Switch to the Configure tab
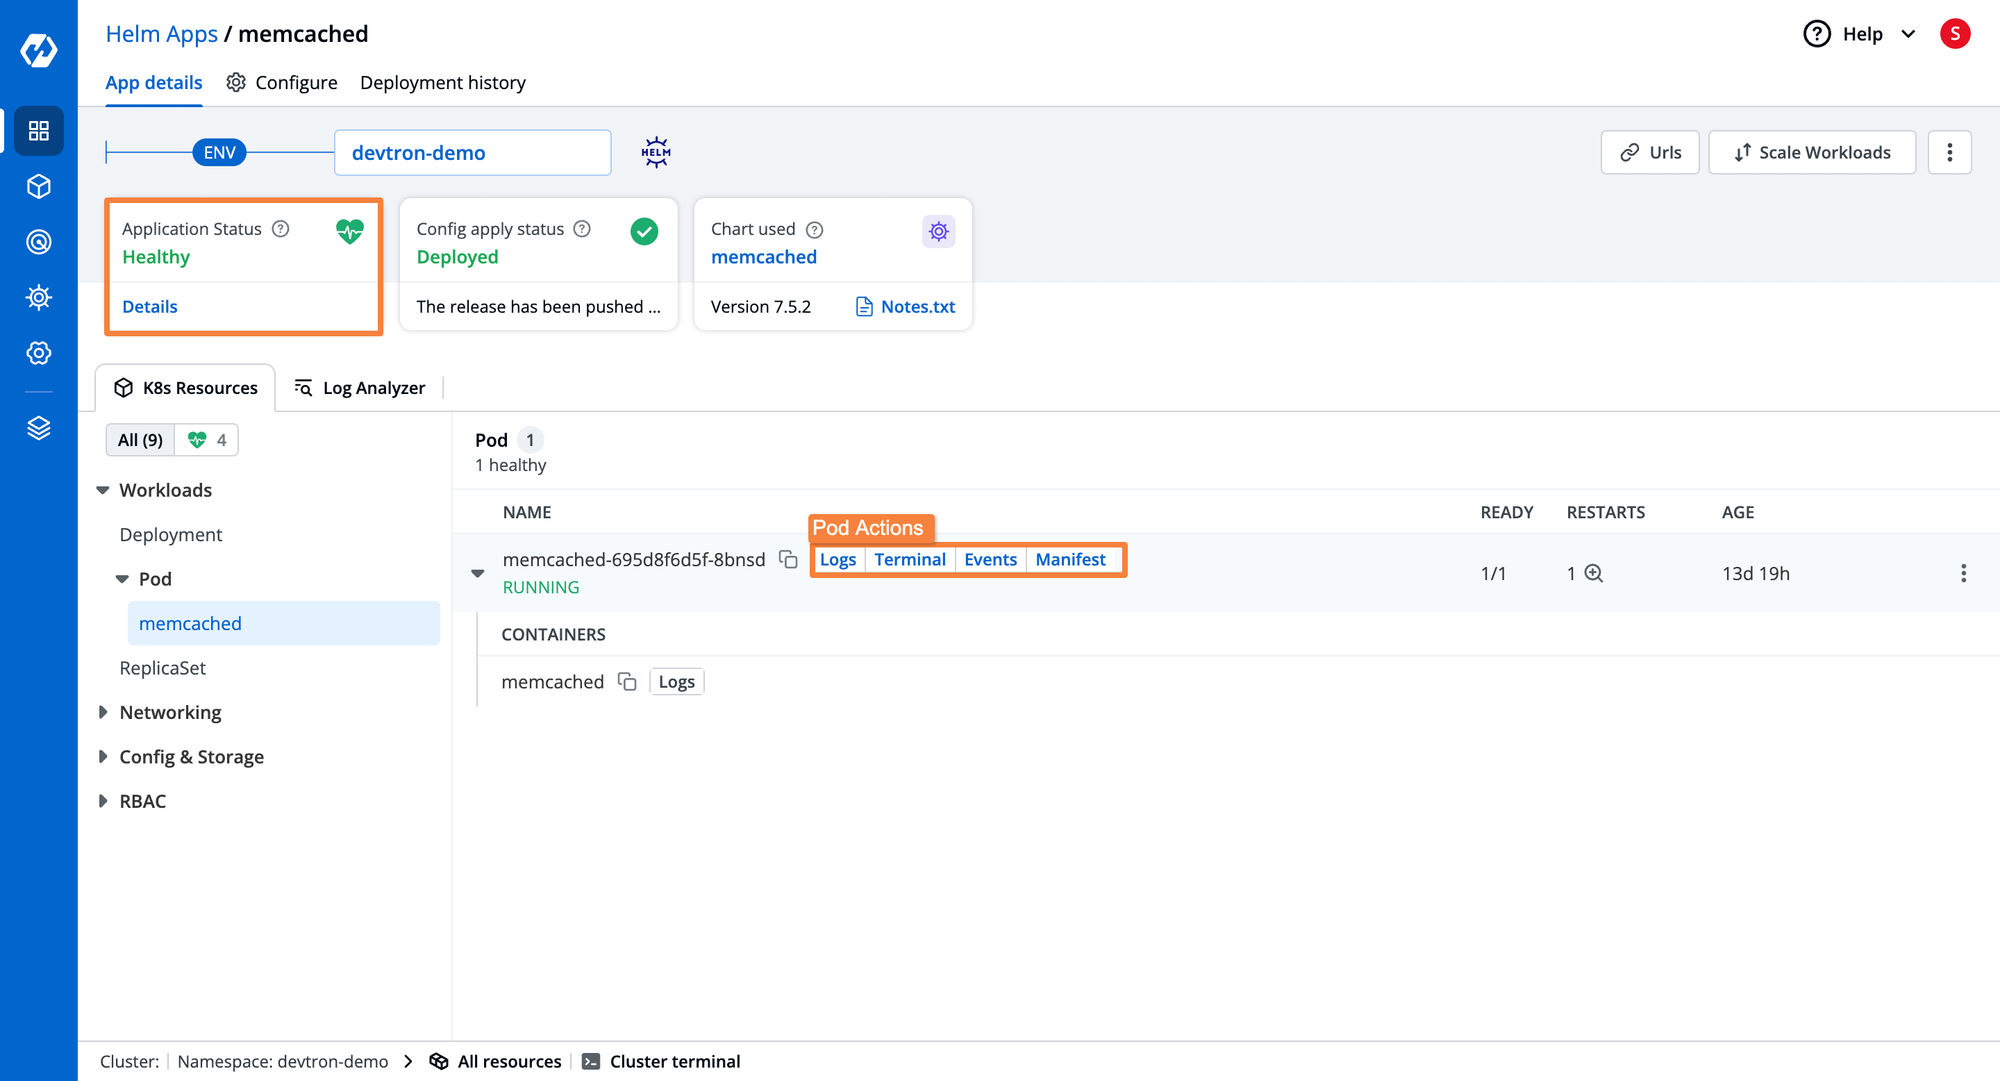Viewport: 2000px width, 1081px height. tap(281, 83)
